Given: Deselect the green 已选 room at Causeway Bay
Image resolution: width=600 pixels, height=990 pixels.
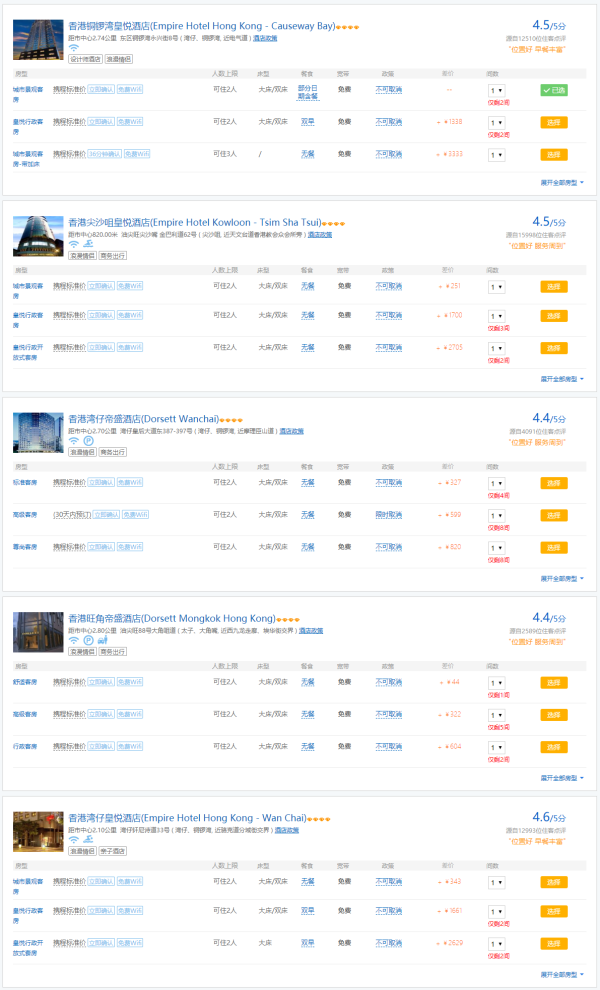Looking at the screenshot, I should coord(554,90).
